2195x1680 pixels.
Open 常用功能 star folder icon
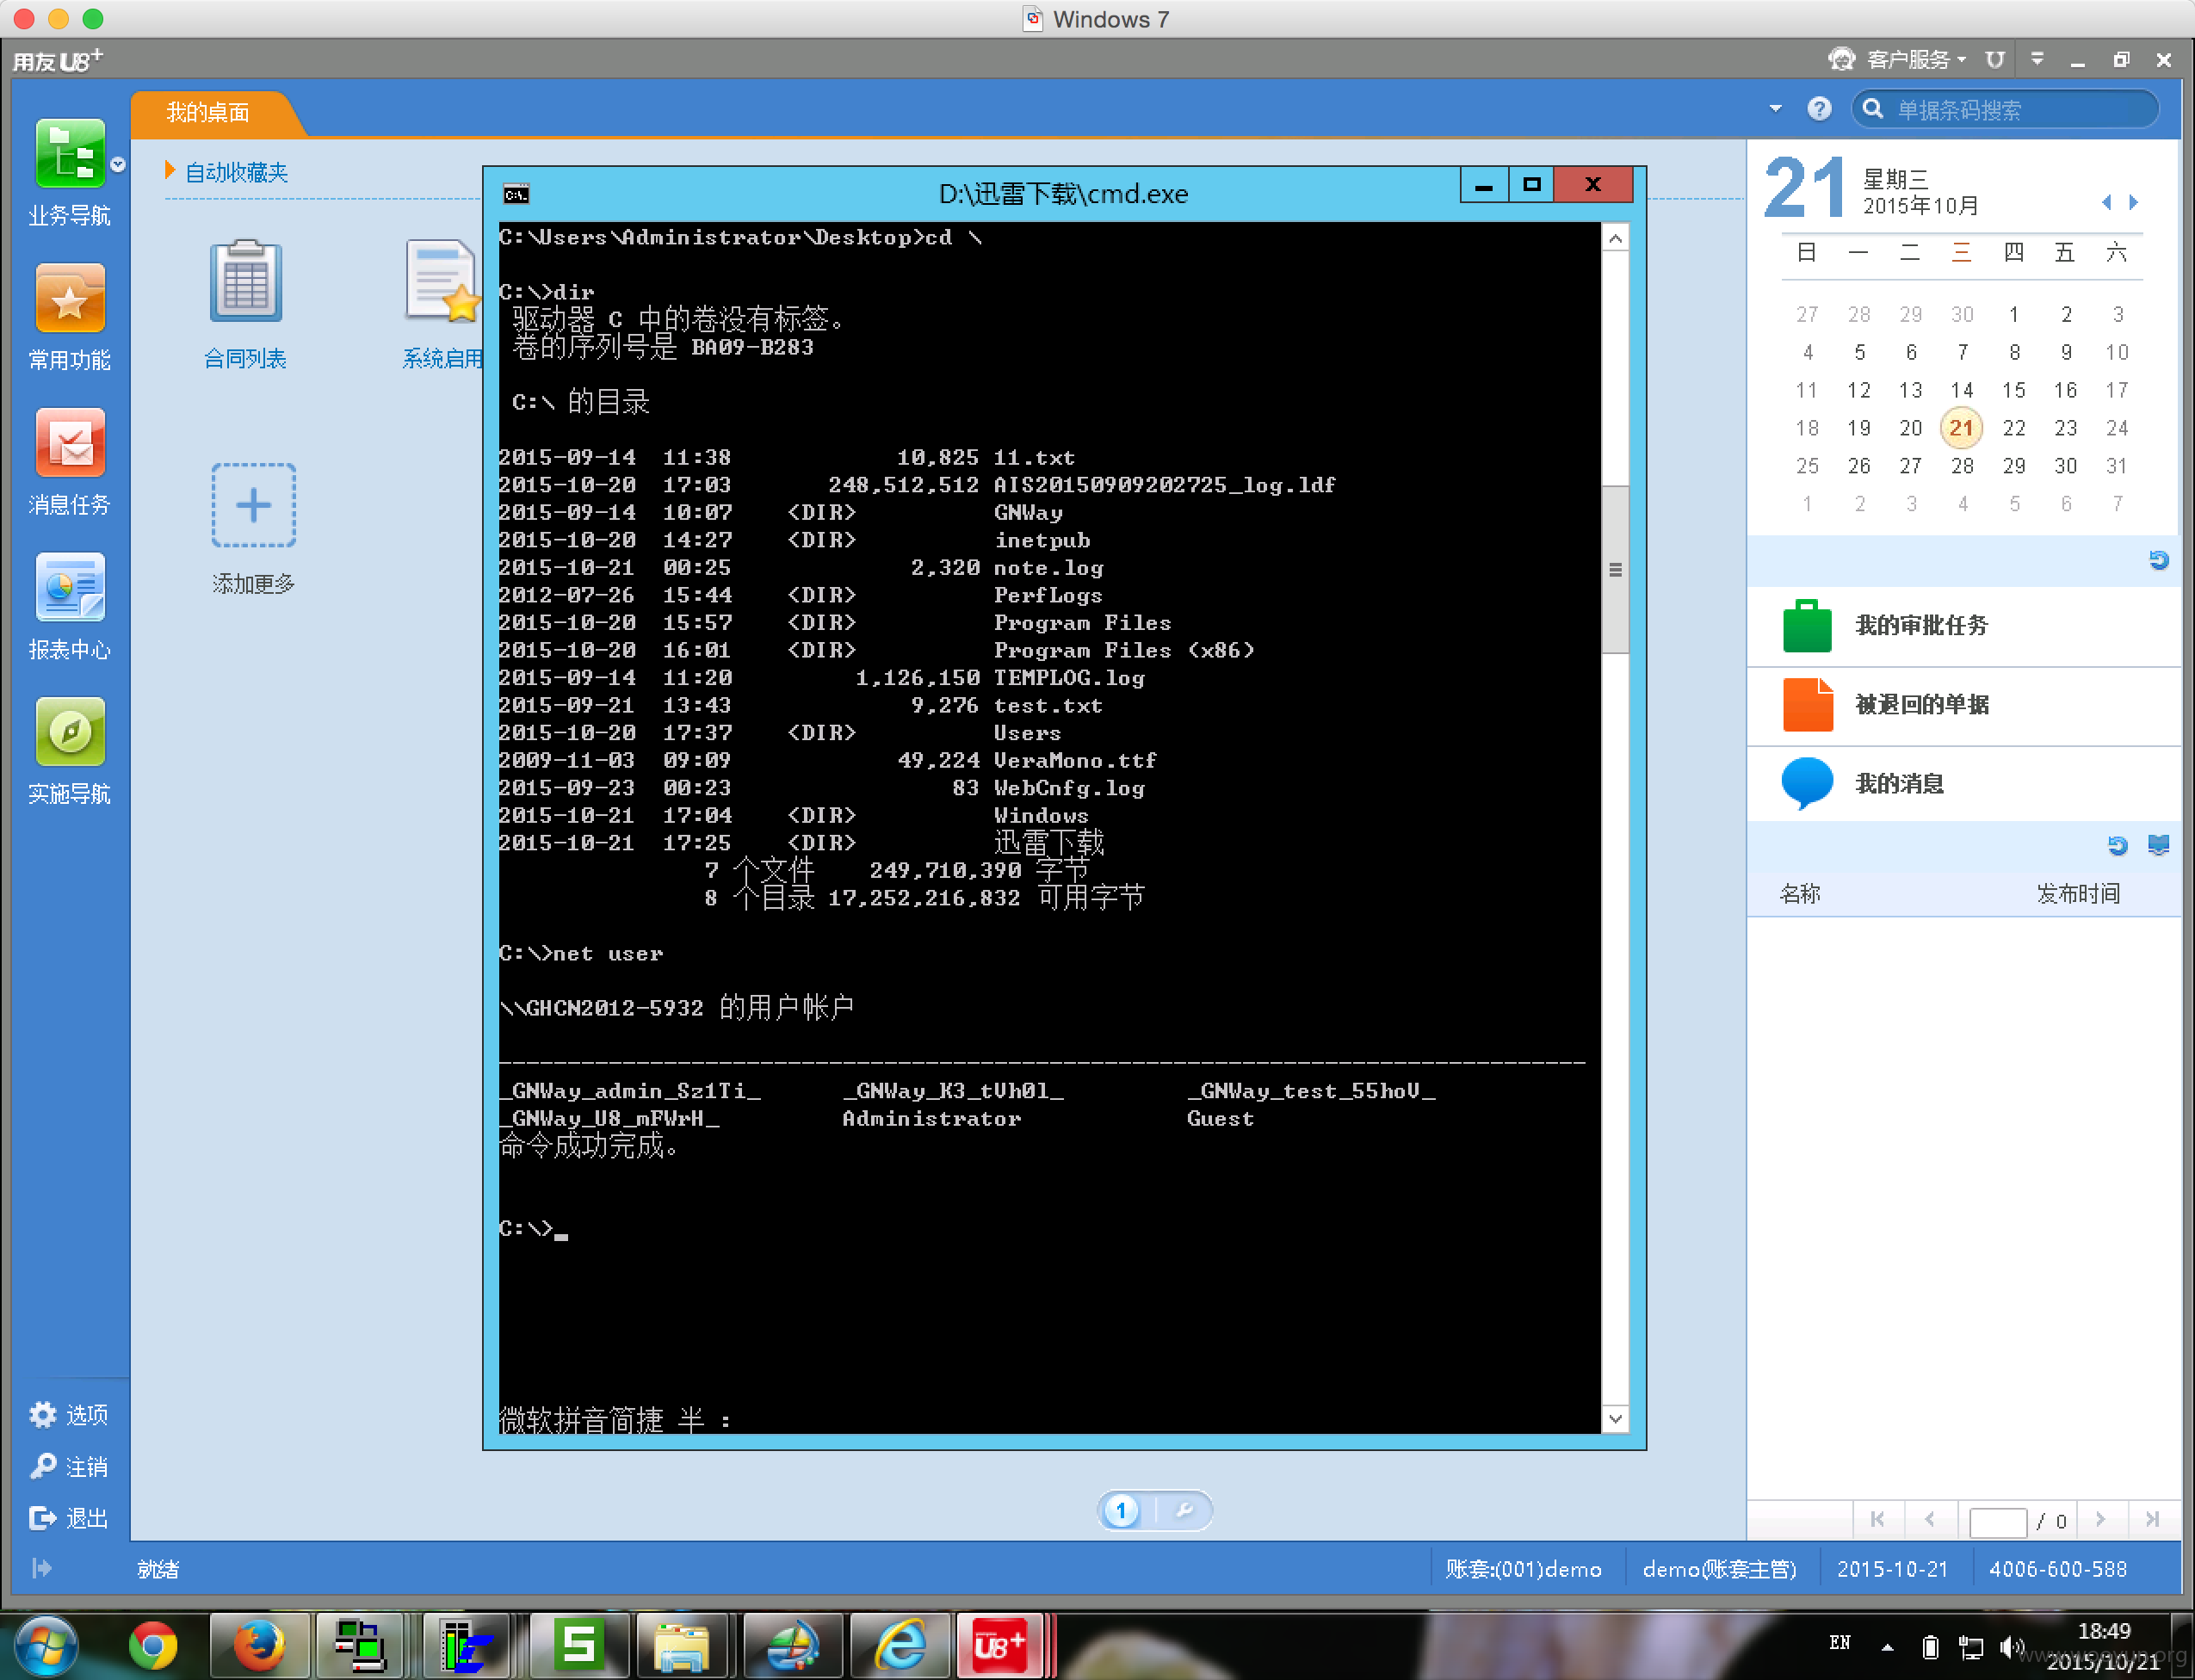coord(69,299)
